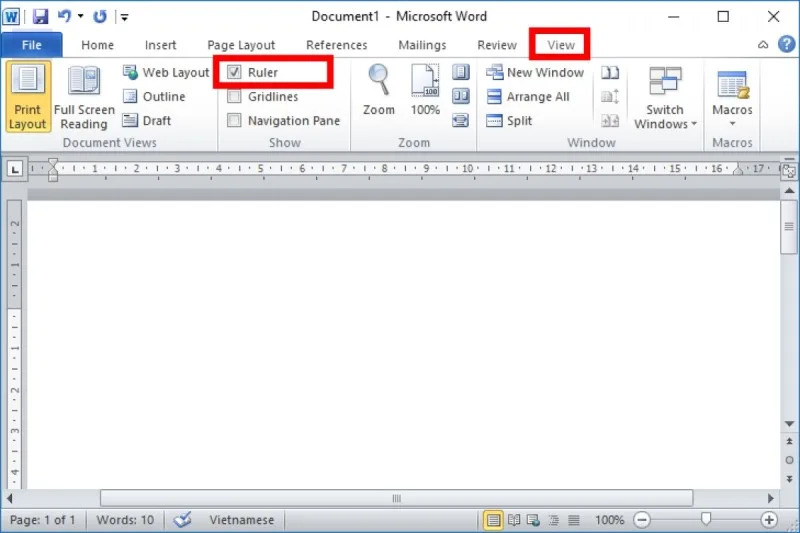Click the Zoom Out minus button
This screenshot has height=533, width=800.
click(642, 520)
